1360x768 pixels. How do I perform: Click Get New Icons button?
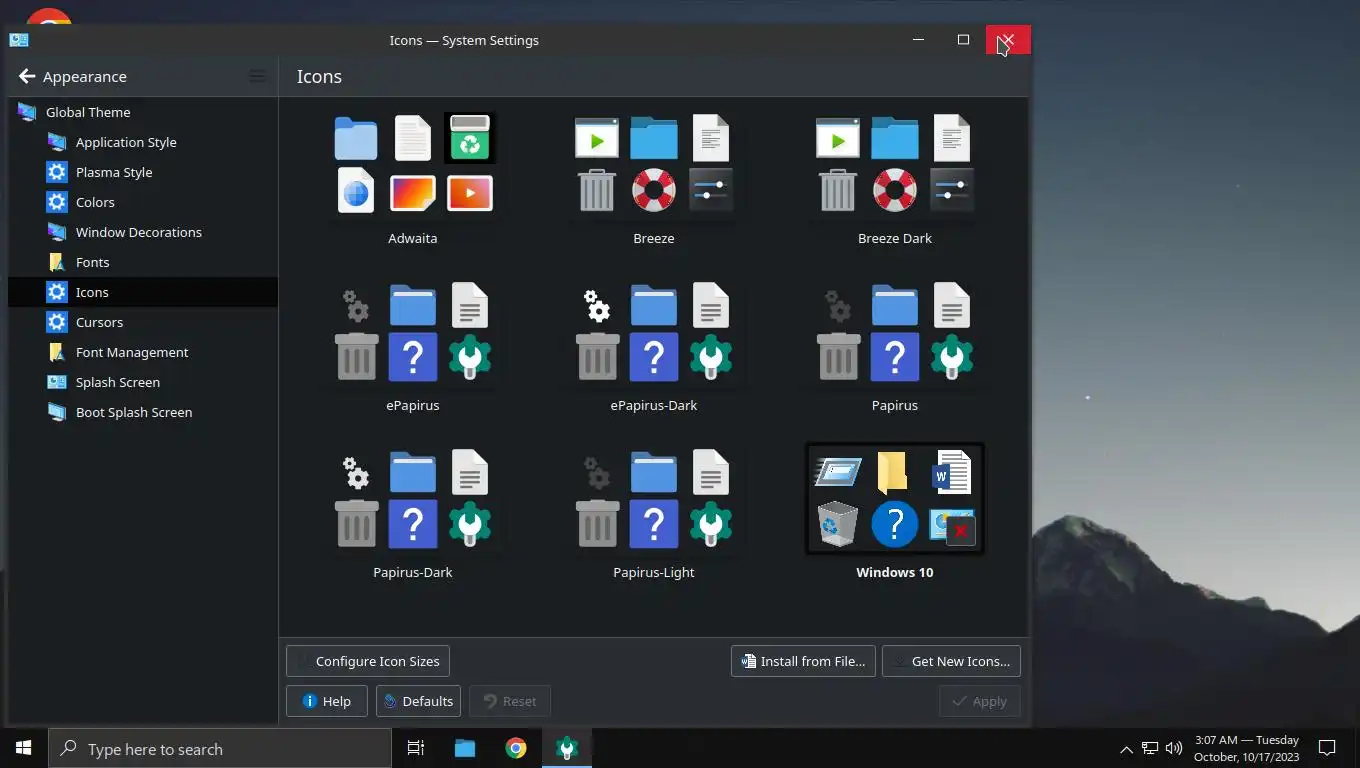pos(951,661)
